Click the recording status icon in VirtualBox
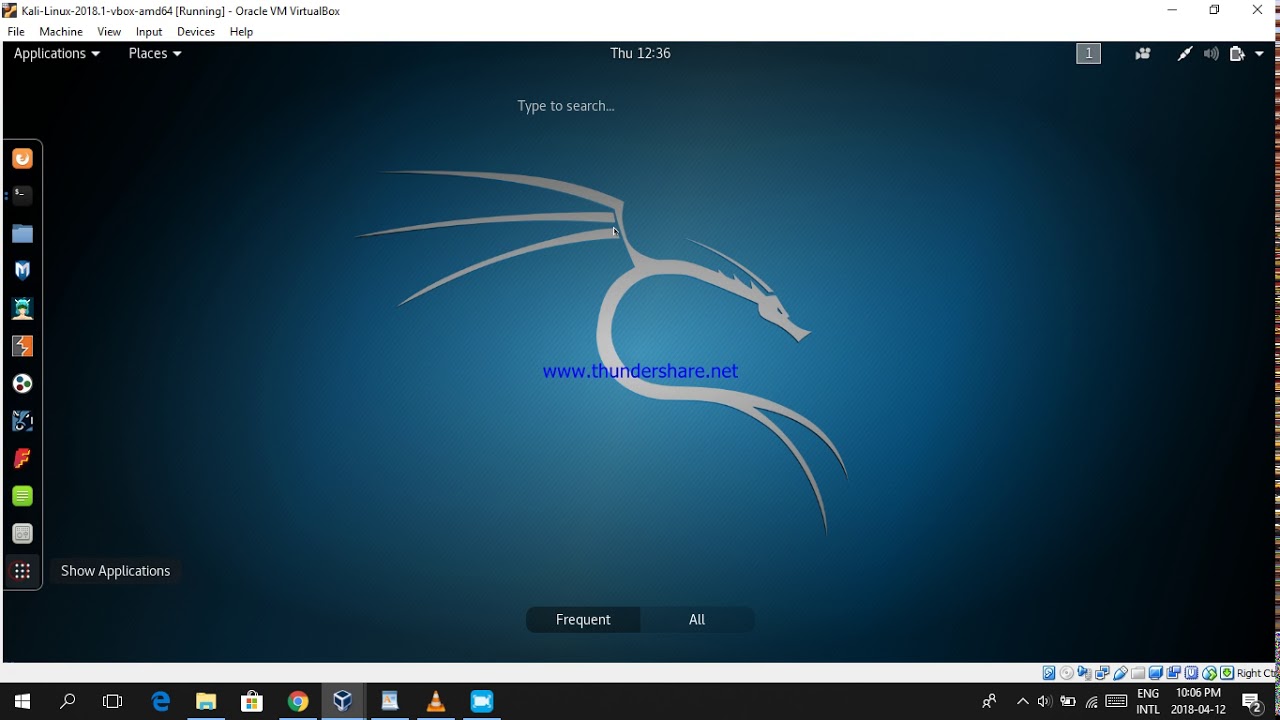Screen dimensions: 1280x720 click(1174, 673)
